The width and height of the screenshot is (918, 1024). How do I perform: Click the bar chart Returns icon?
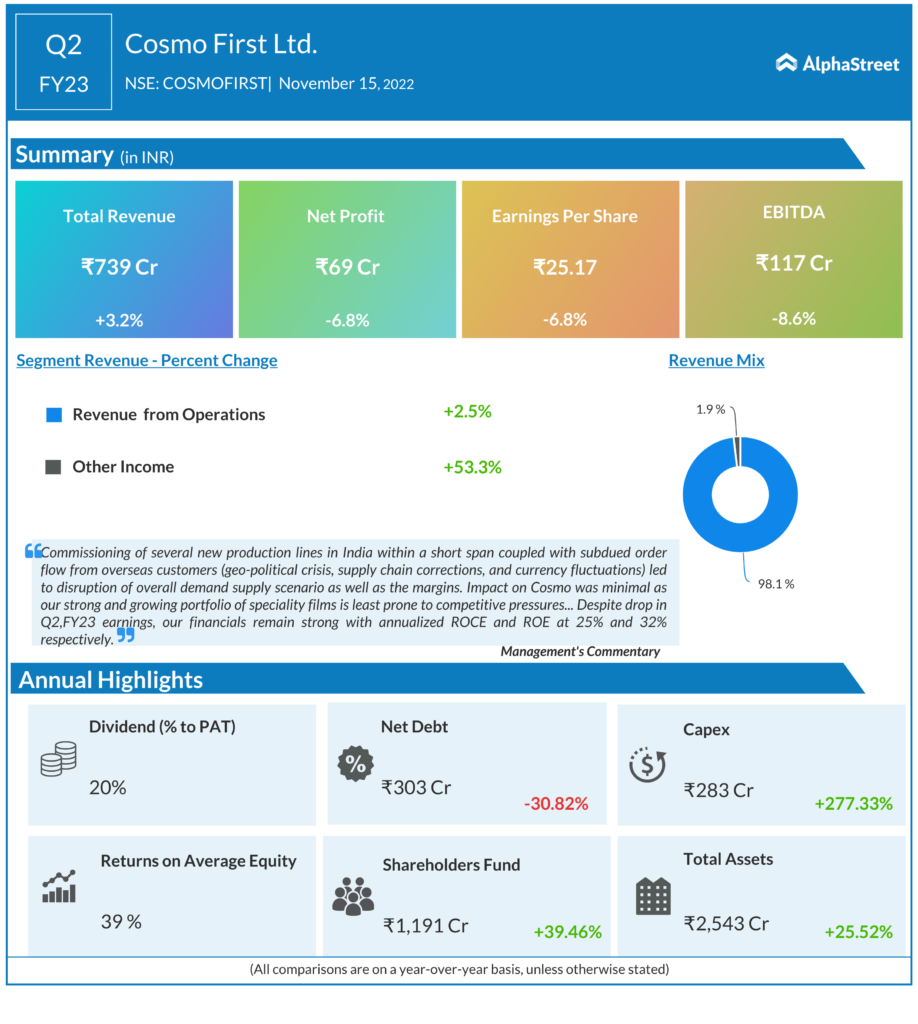click(x=59, y=886)
